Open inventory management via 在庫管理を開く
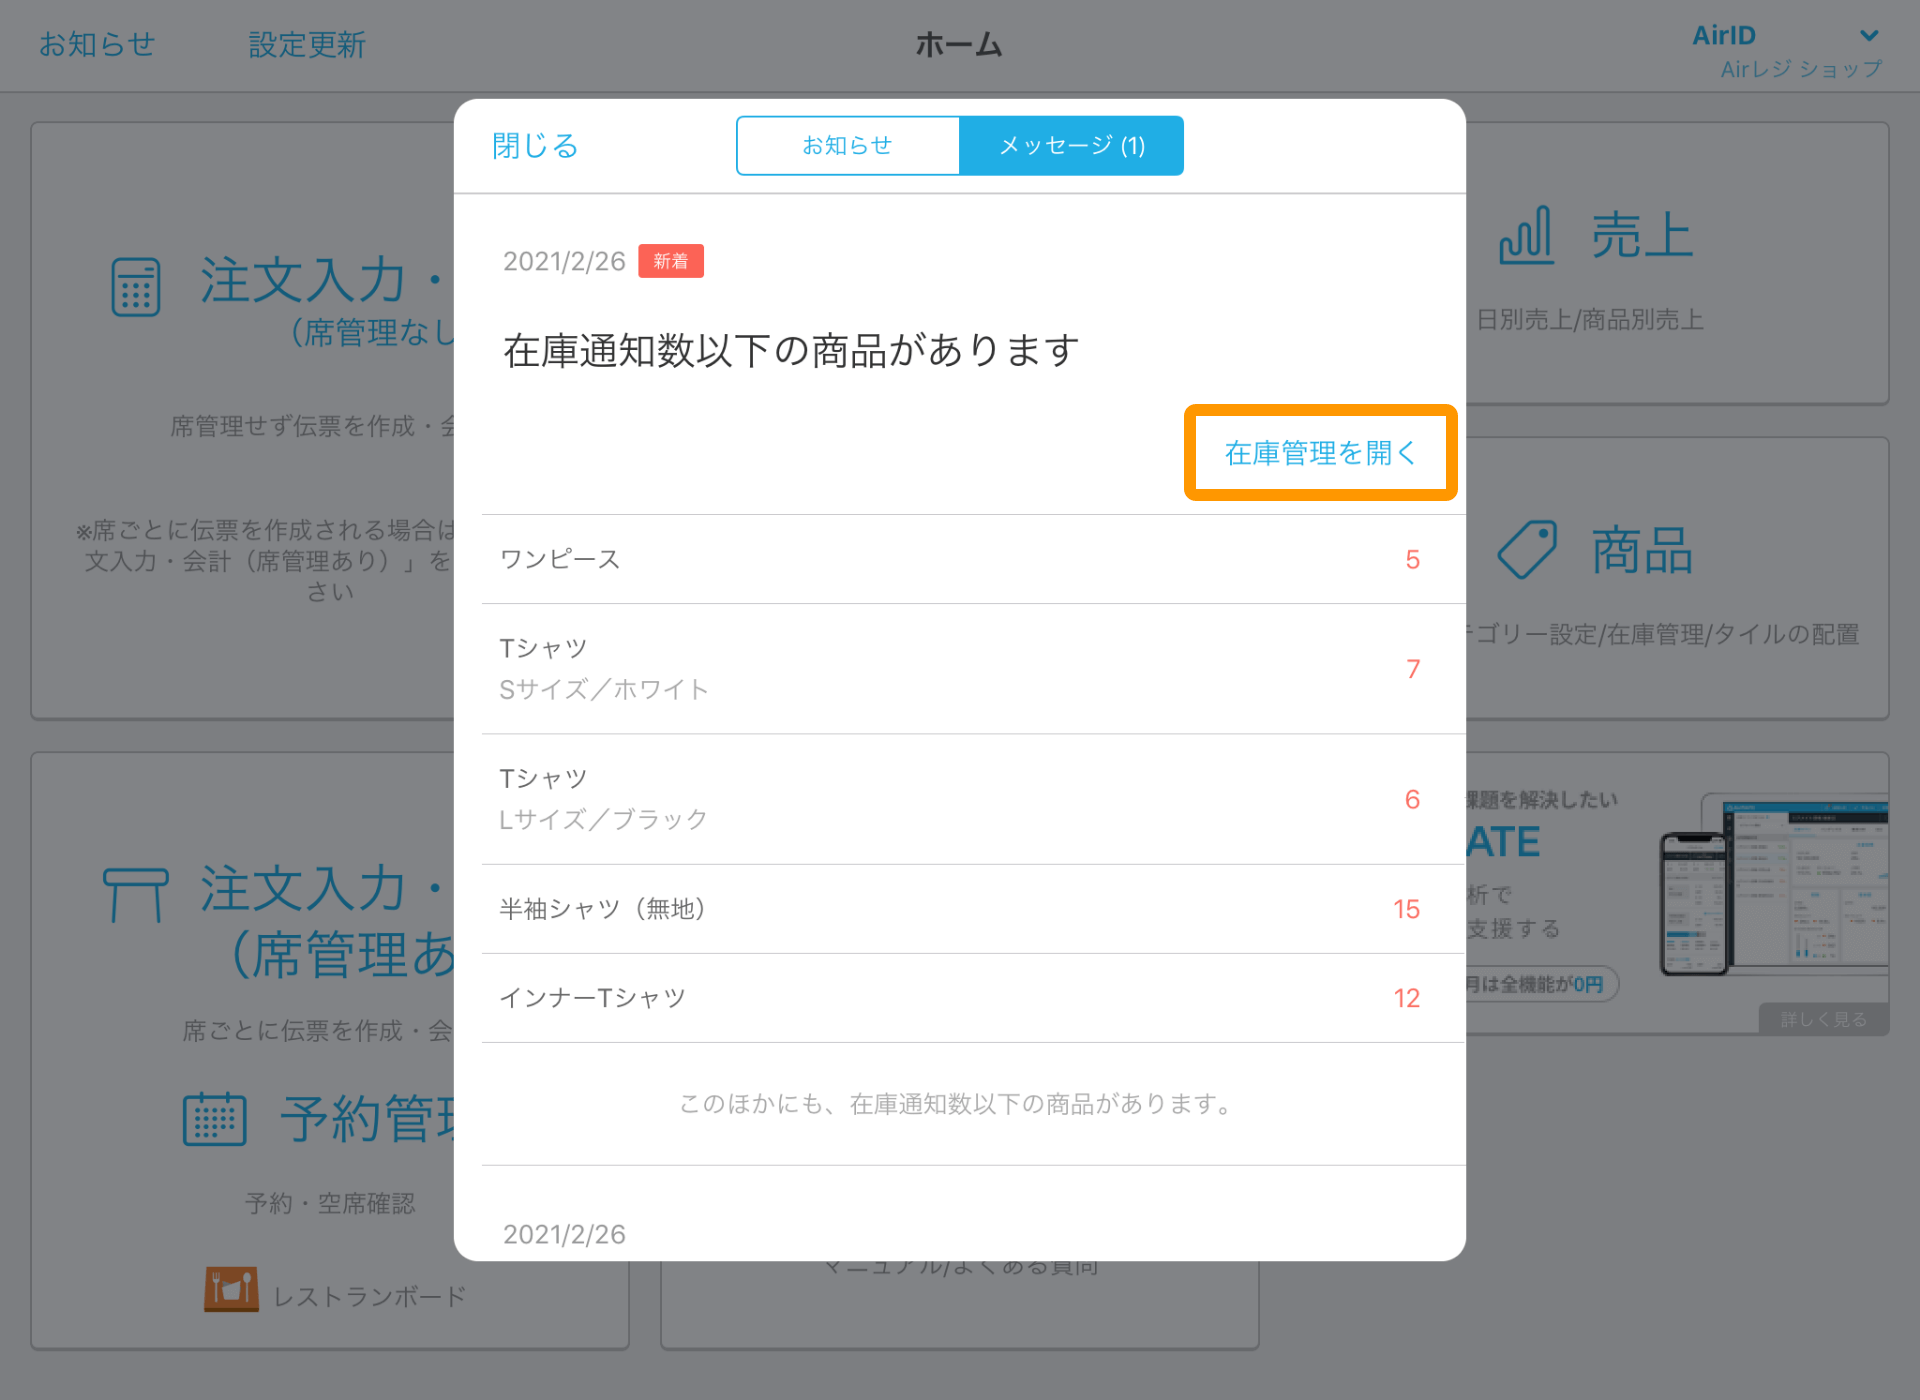Screen dimensions: 1920x1400 click(x=1320, y=452)
